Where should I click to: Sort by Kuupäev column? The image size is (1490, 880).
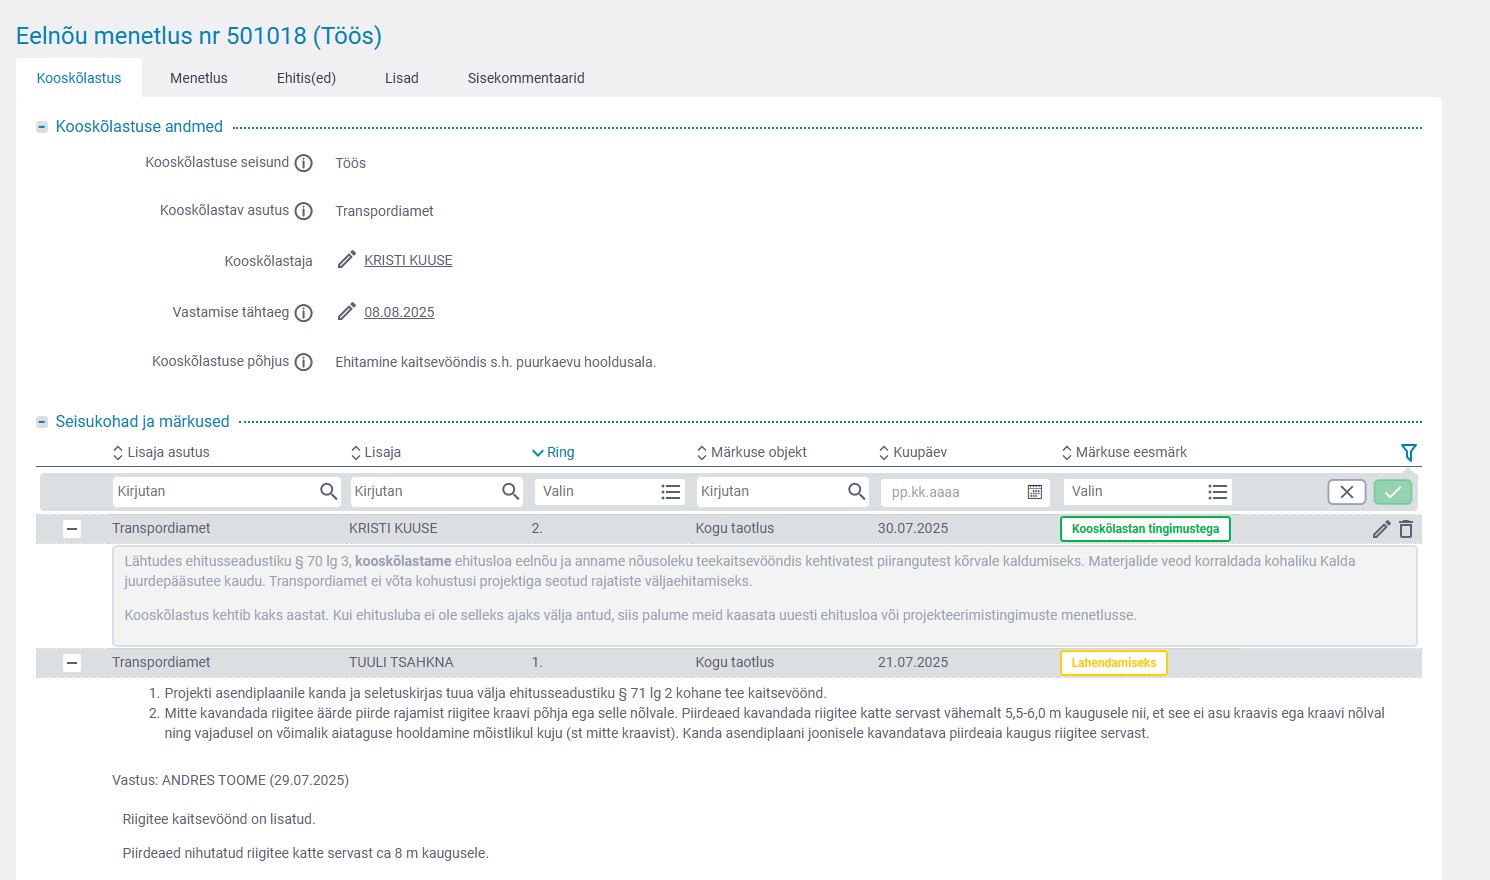pos(913,452)
